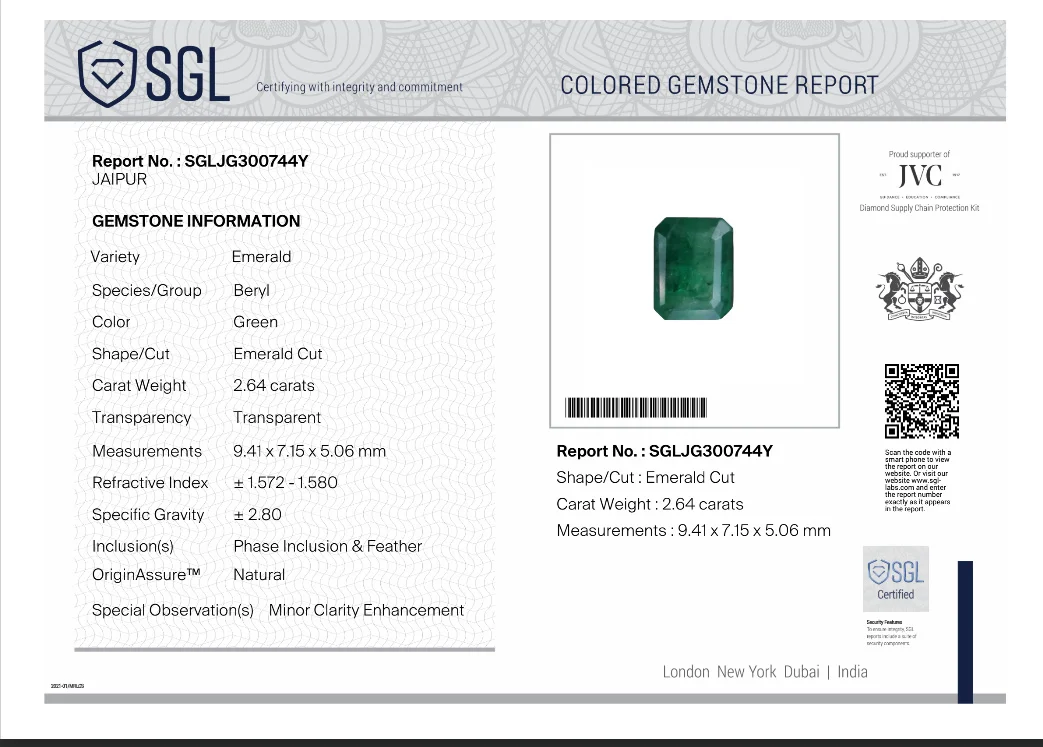Viewport: 1043px width, 747px height.
Task: Click the value 'Natural'
Action: click(x=259, y=575)
